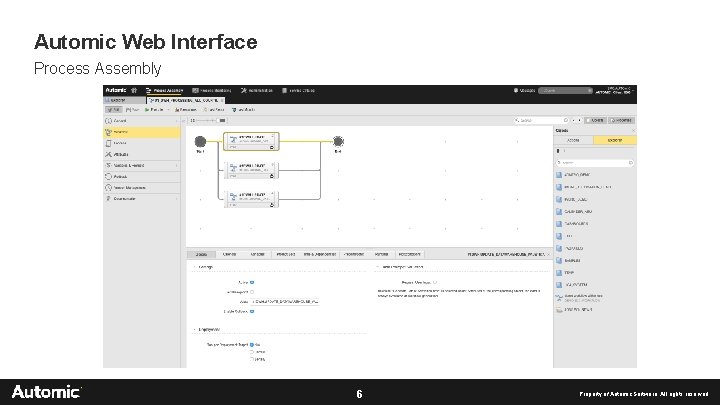720x405 pixels.
Task: Click the footer icon of the lowest task box
Action: point(271,205)
